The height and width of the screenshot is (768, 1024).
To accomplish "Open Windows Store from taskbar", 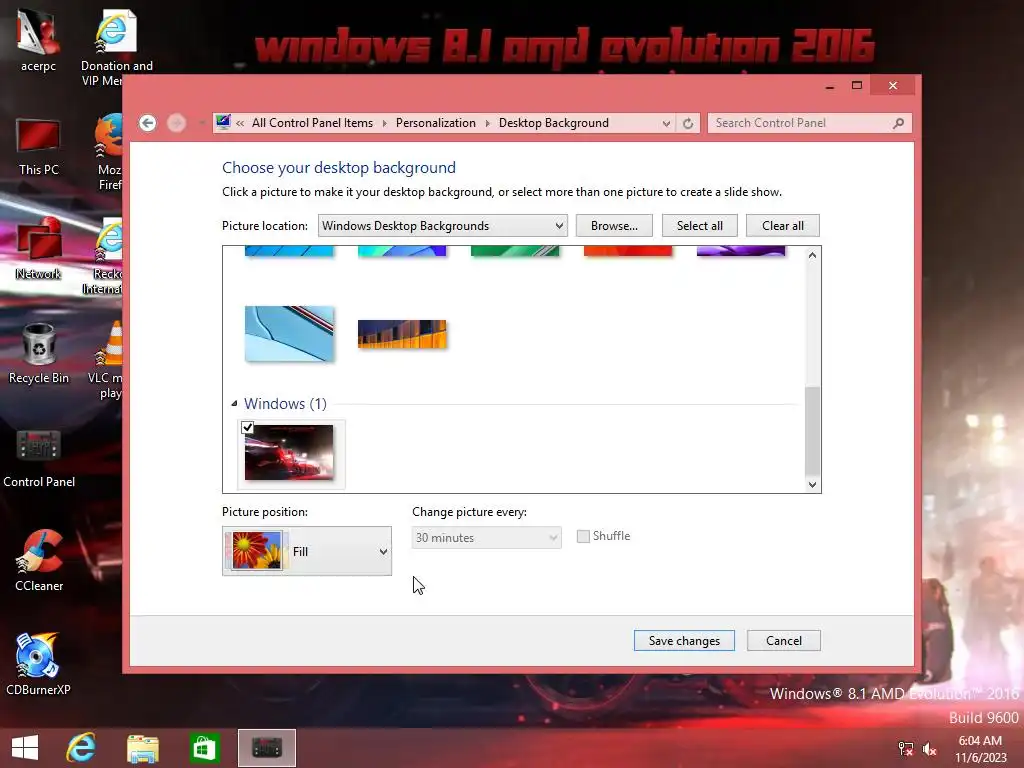I will [204, 748].
